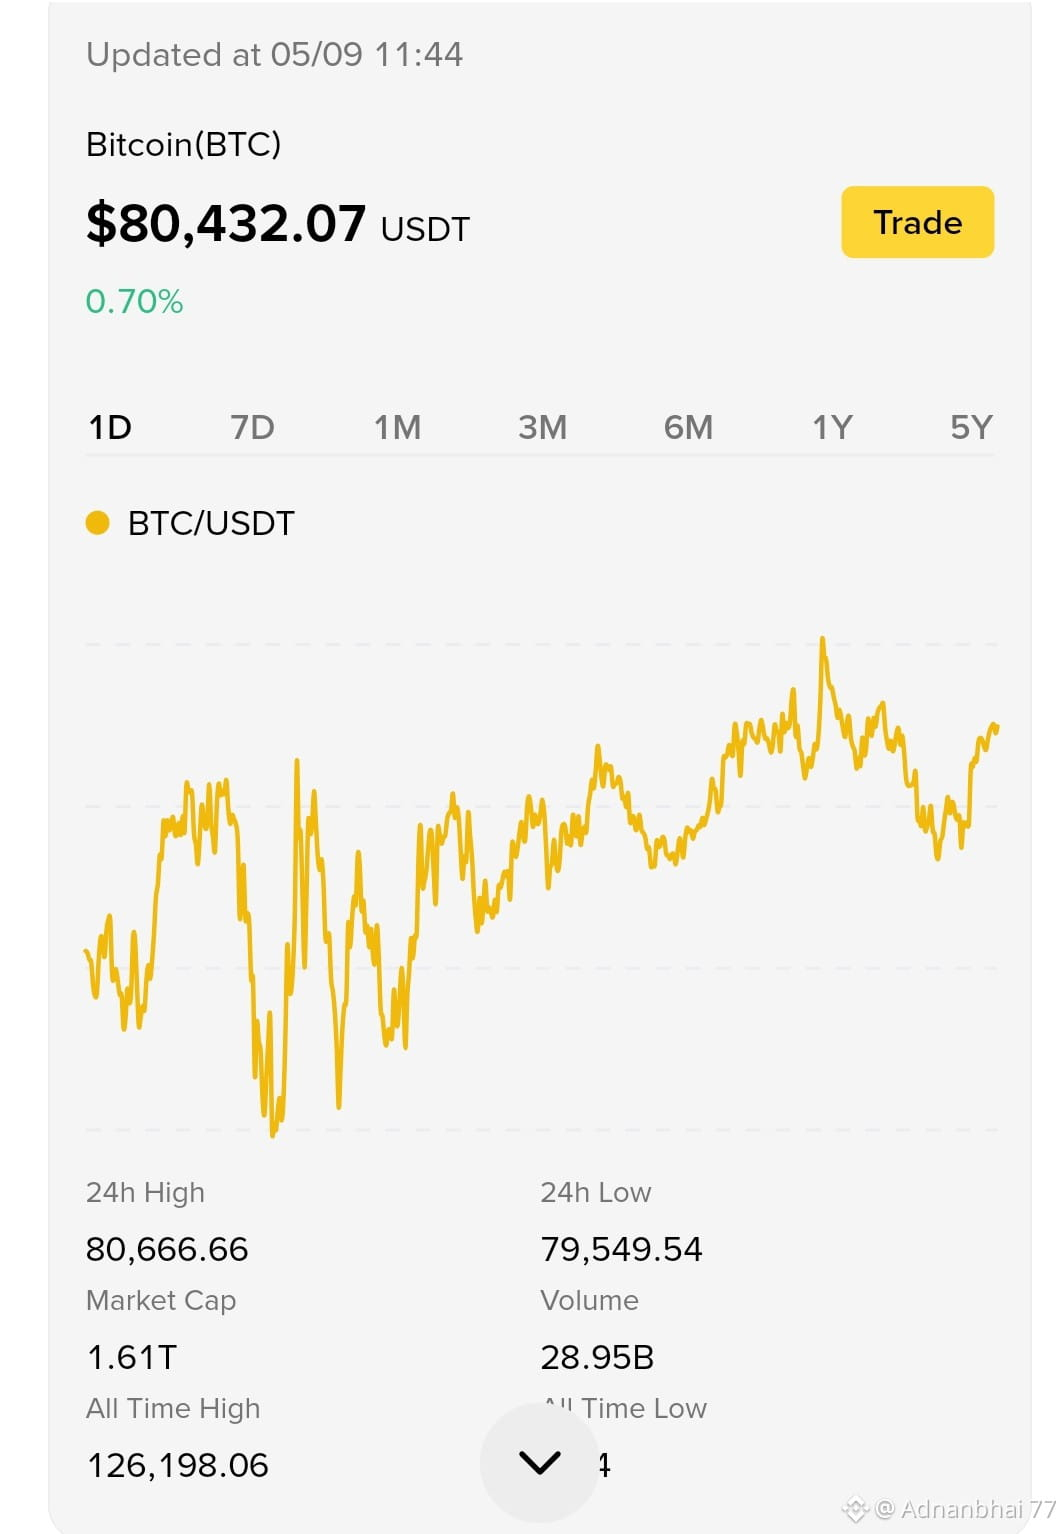Click the Volume value 28.95B
Image resolution: width=1064 pixels, height=1534 pixels.
(597, 1357)
